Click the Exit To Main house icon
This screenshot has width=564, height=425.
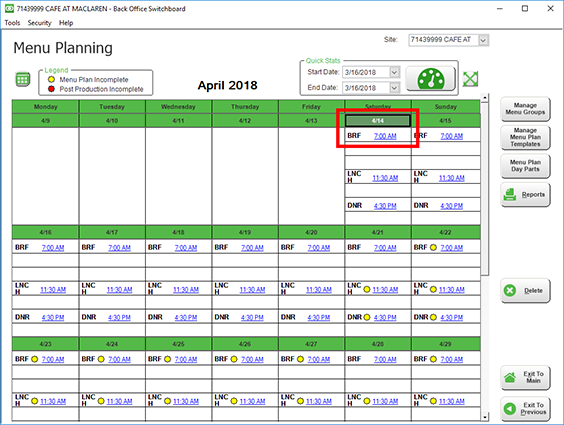coord(510,377)
